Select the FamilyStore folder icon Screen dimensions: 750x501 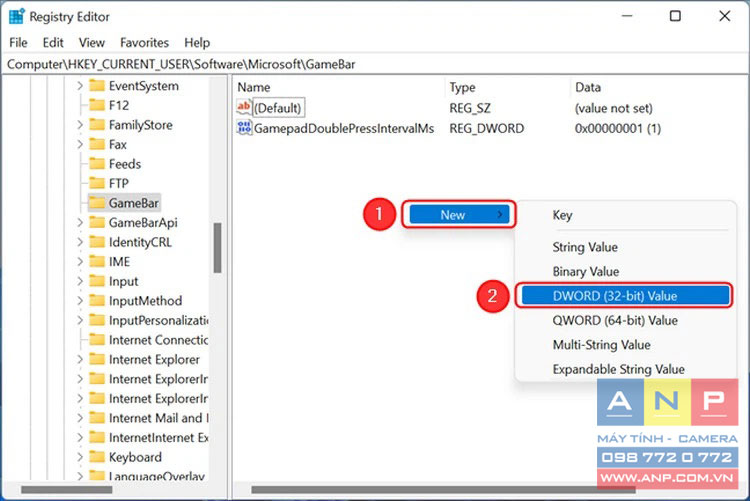[97, 124]
